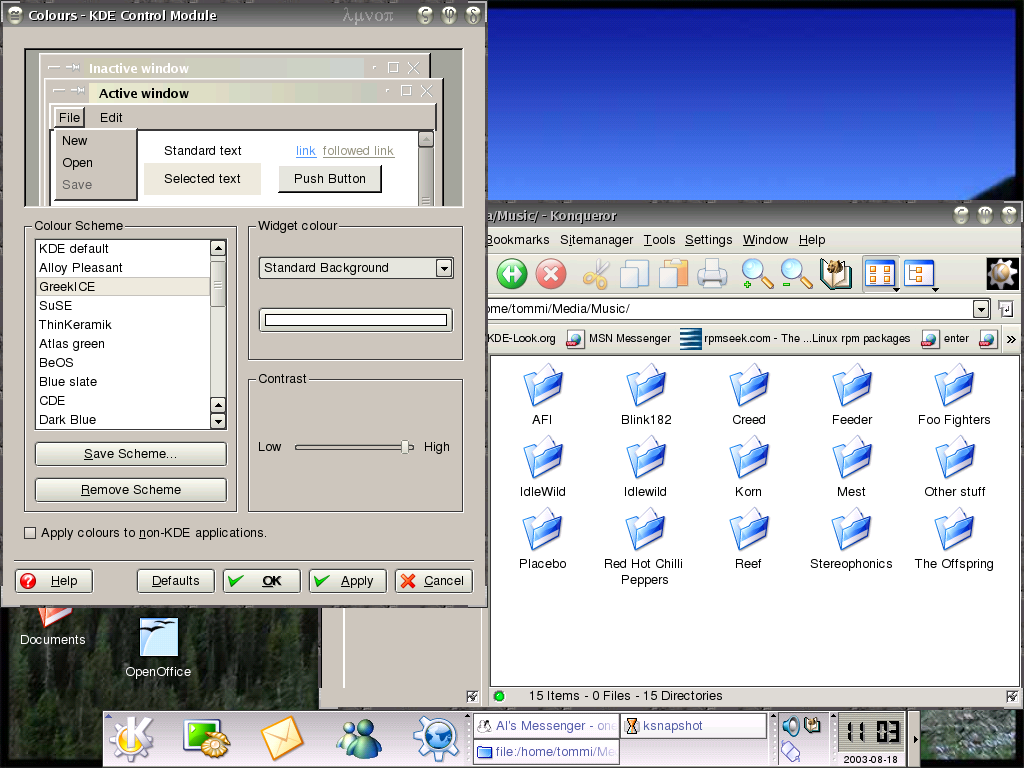Click the Print icon in Konqueror
Screen dimensions: 1024x768
tap(712, 274)
